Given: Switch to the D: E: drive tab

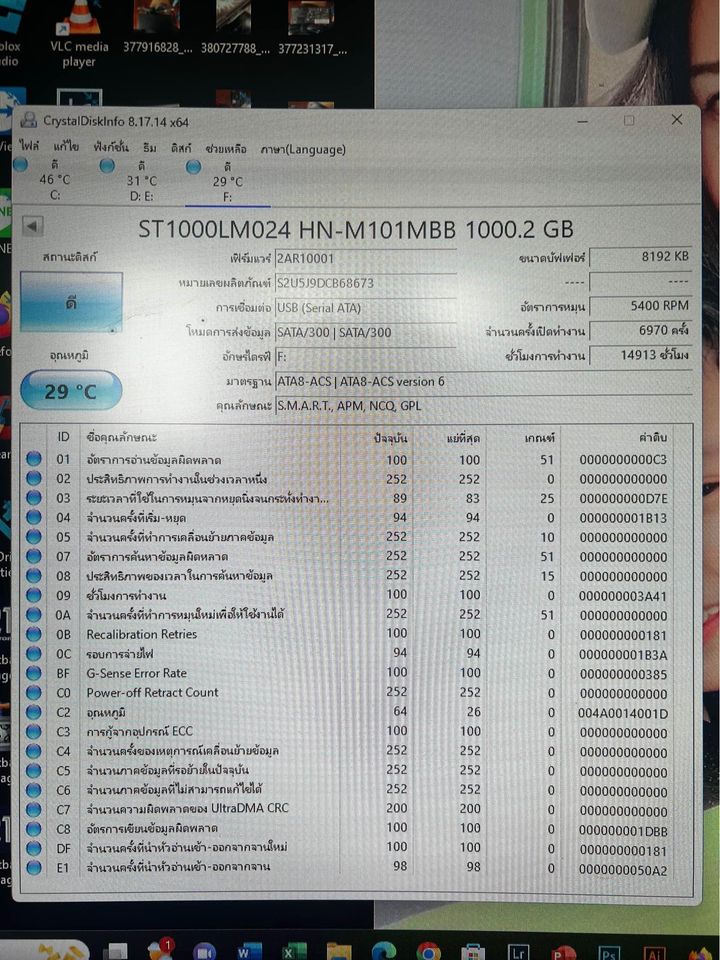Looking at the screenshot, I should [x=141, y=181].
